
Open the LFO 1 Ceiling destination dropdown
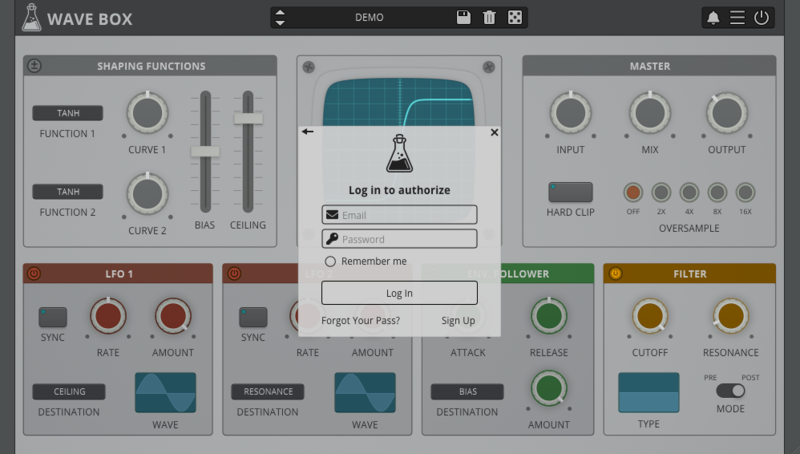coord(68,392)
